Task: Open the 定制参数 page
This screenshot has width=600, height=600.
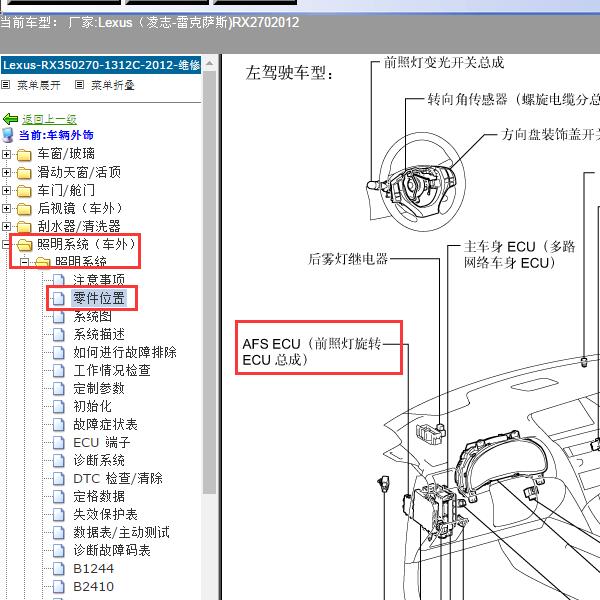Action: pos(99,388)
